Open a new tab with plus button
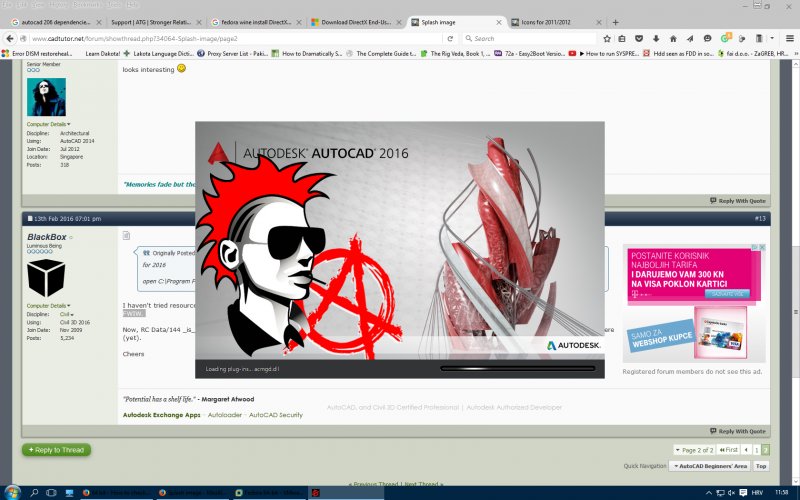The height and width of the screenshot is (500, 800). click(615, 22)
